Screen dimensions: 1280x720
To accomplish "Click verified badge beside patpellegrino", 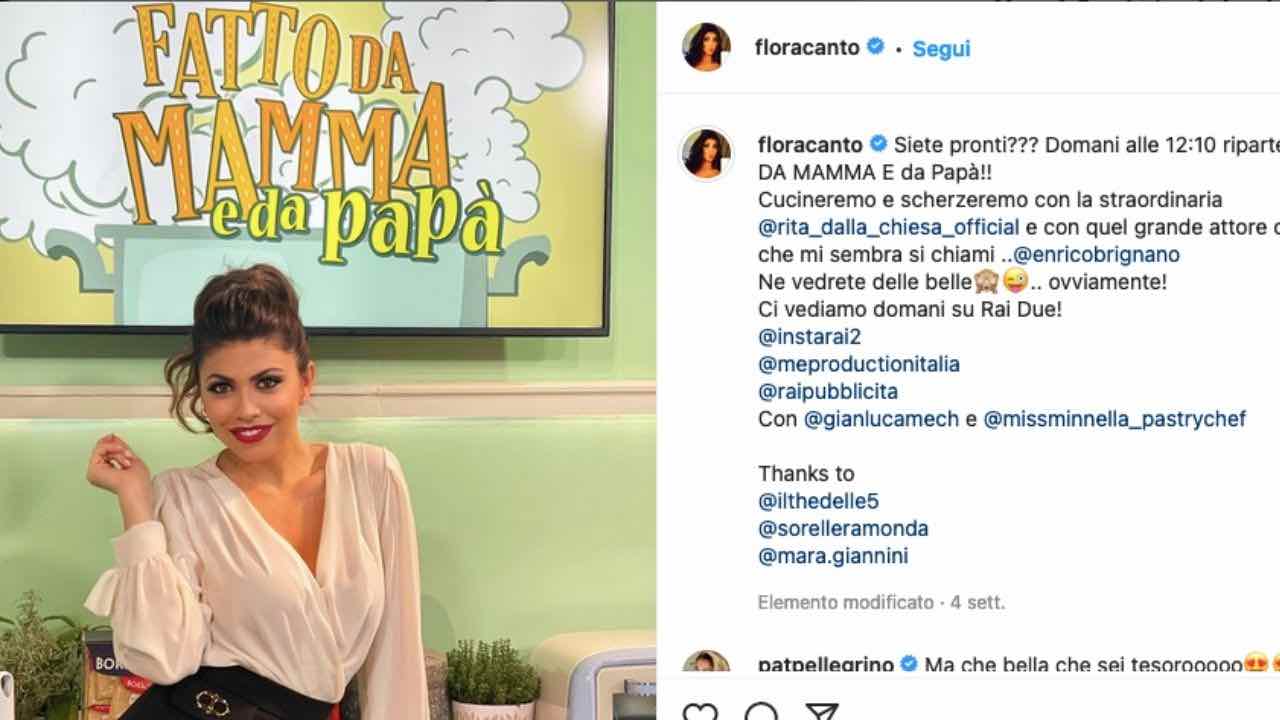I will 909,663.
